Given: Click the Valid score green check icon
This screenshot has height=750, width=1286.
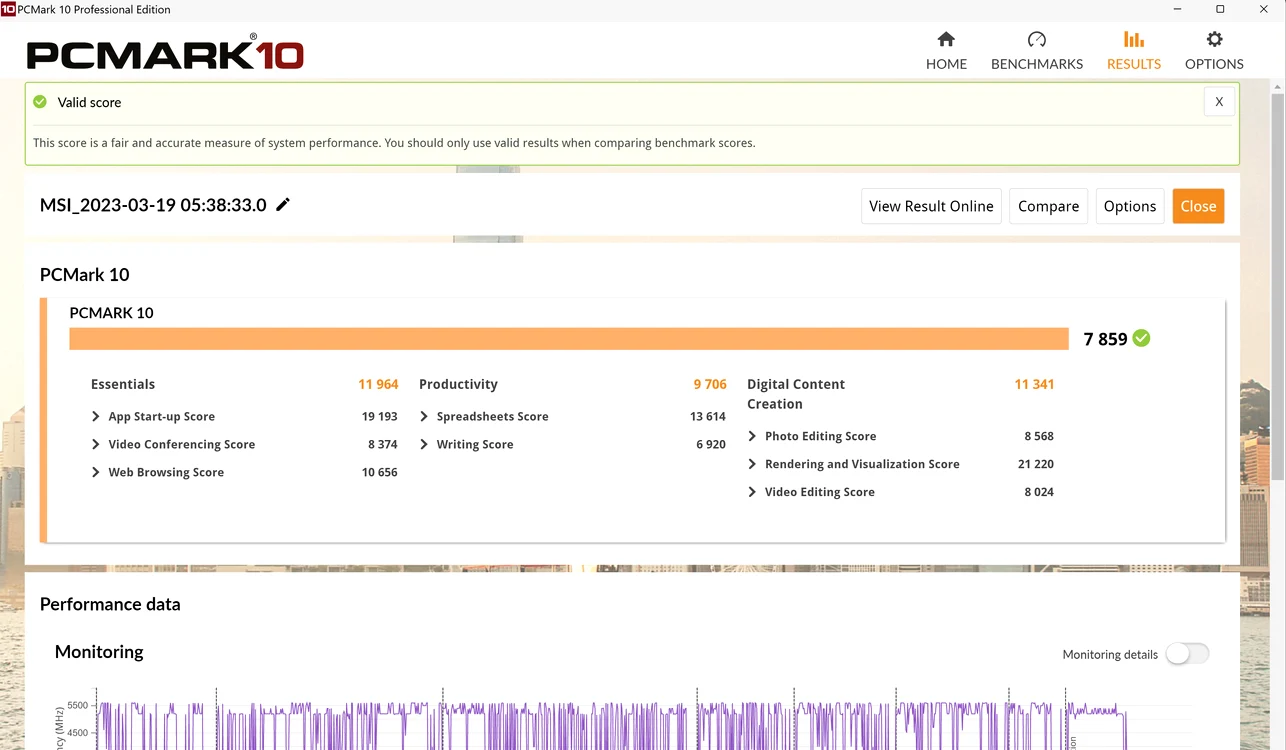Looking at the screenshot, I should (x=40, y=102).
